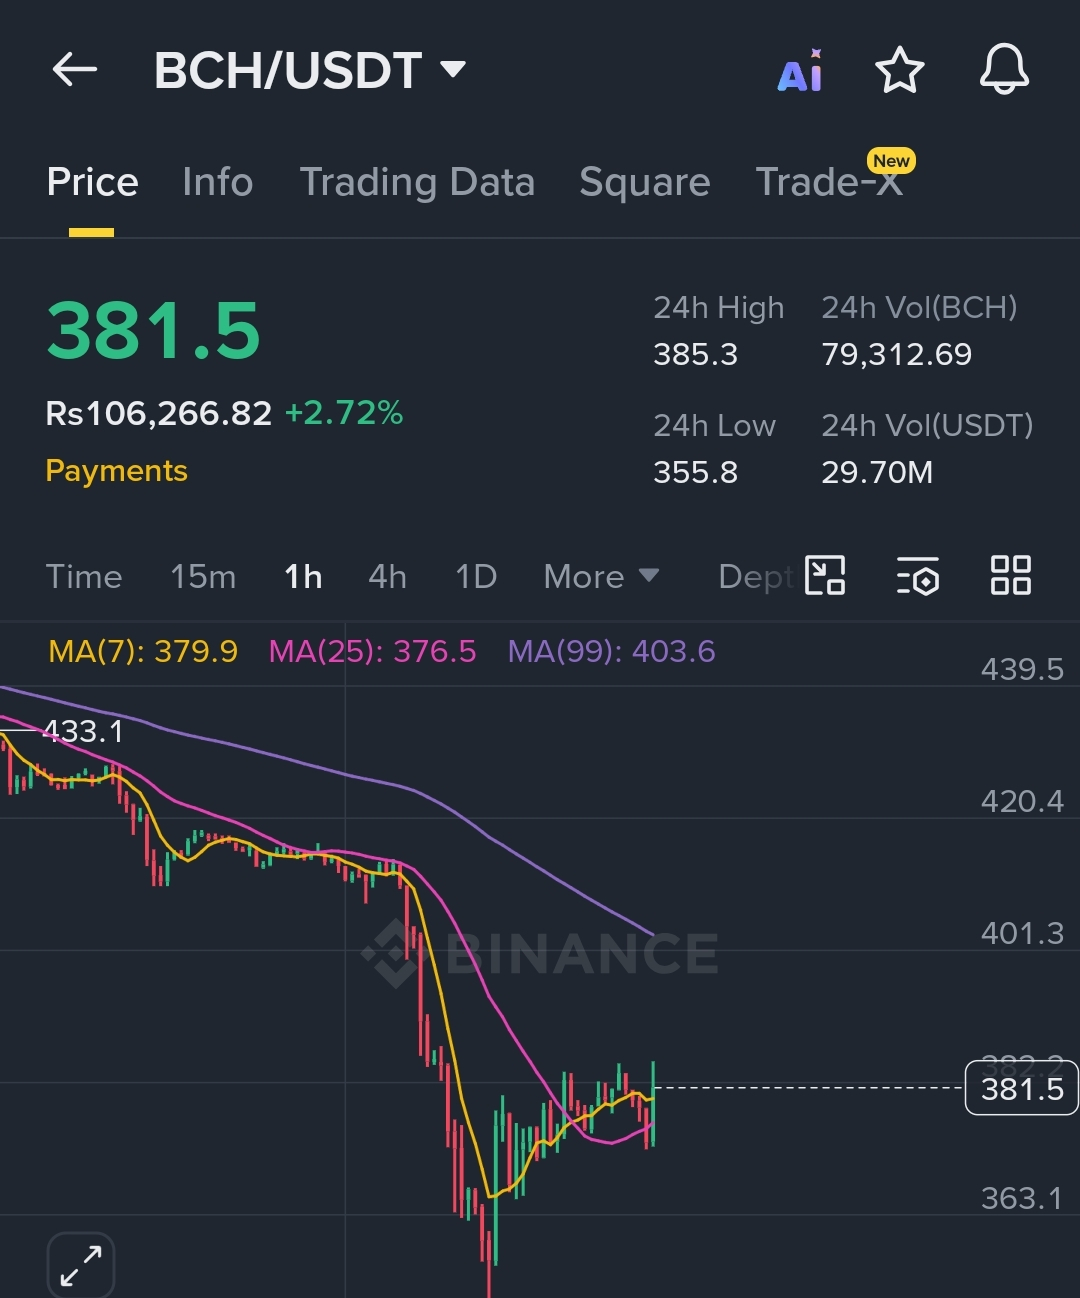Image resolution: width=1080 pixels, height=1298 pixels.
Task: Open the Trading Data tab
Action: [417, 182]
